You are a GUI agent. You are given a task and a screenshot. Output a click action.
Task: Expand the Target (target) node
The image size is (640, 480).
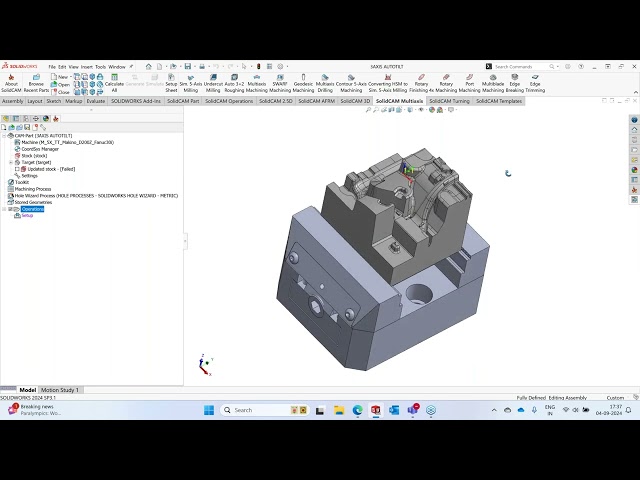[11, 162]
